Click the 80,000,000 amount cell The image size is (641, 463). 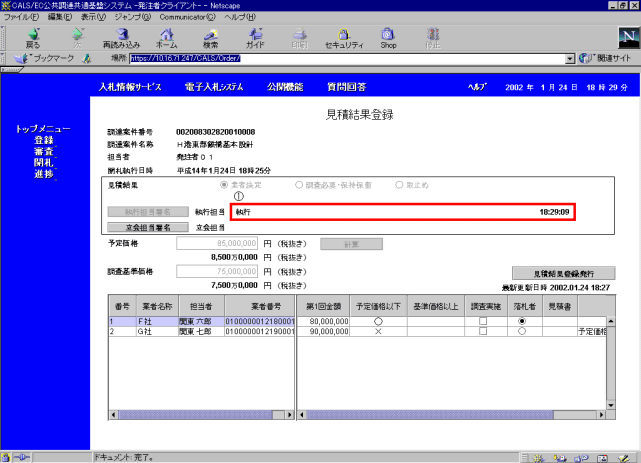coord(323,322)
